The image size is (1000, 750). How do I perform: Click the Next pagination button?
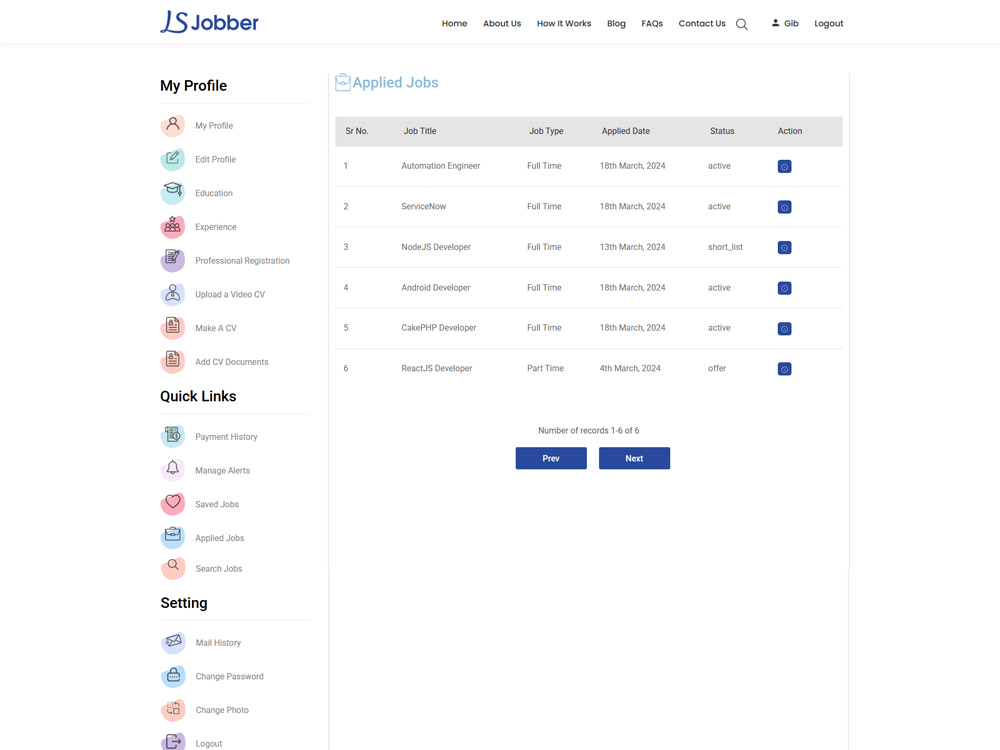click(634, 458)
